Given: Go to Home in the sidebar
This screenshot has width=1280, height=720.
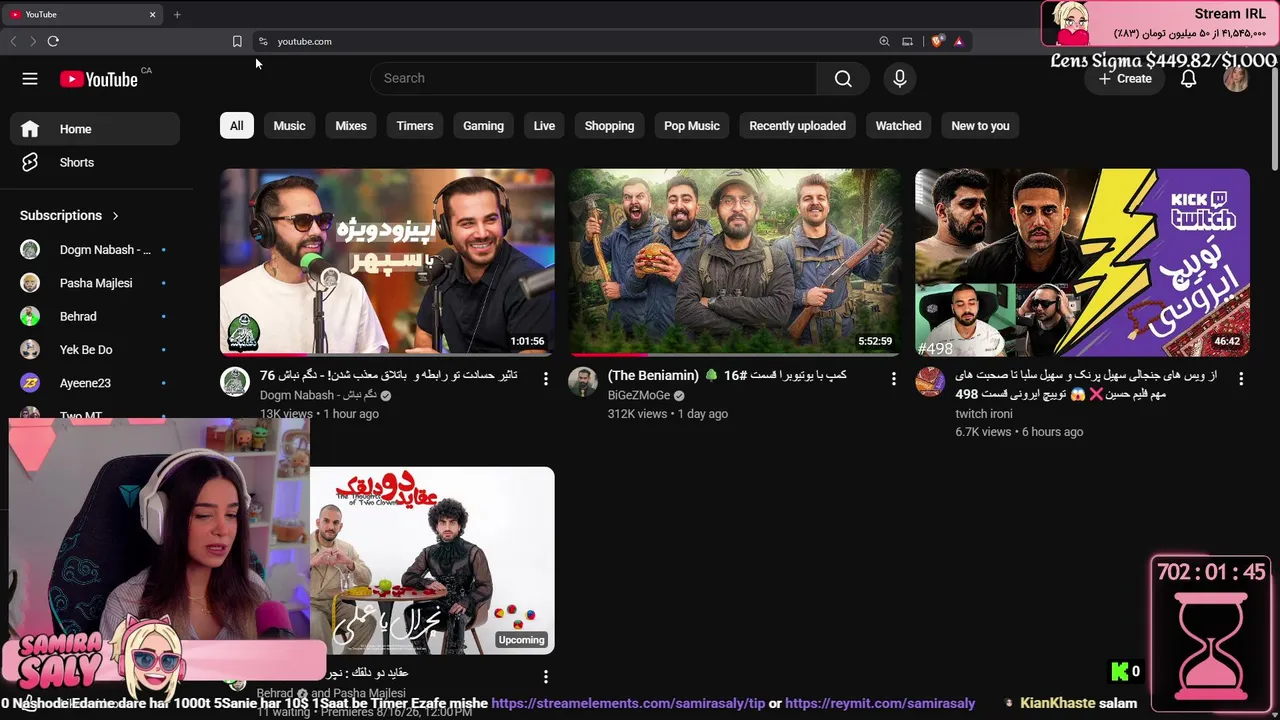Looking at the screenshot, I should click(95, 129).
